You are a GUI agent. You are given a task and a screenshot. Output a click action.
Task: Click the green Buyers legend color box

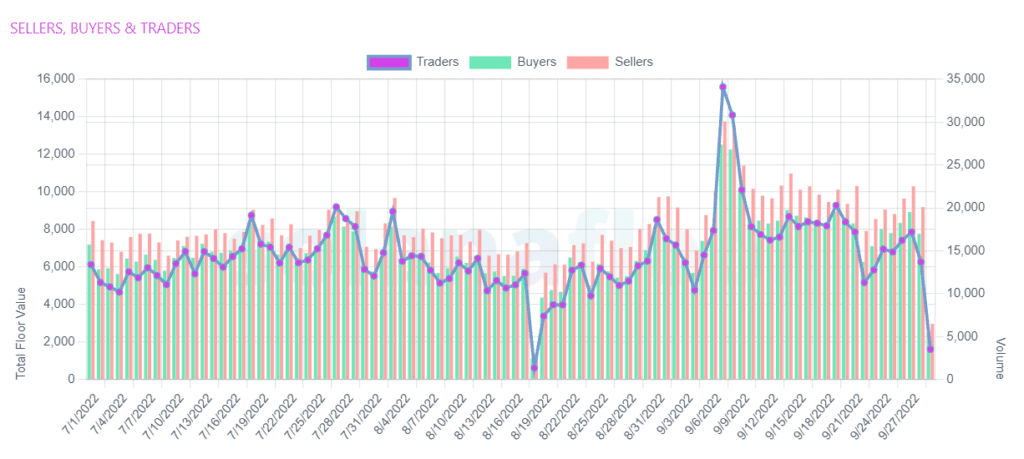coord(488,62)
